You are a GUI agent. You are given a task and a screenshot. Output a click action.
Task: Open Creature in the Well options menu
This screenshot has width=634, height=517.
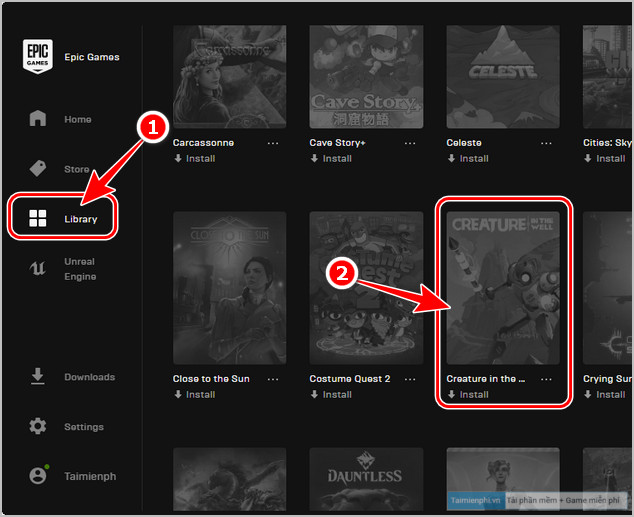click(x=546, y=379)
